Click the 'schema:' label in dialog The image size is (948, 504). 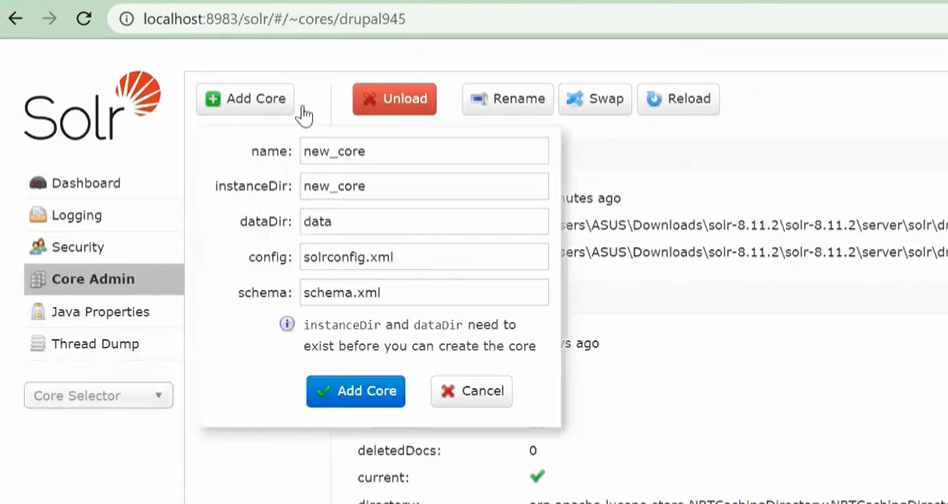[x=265, y=293]
